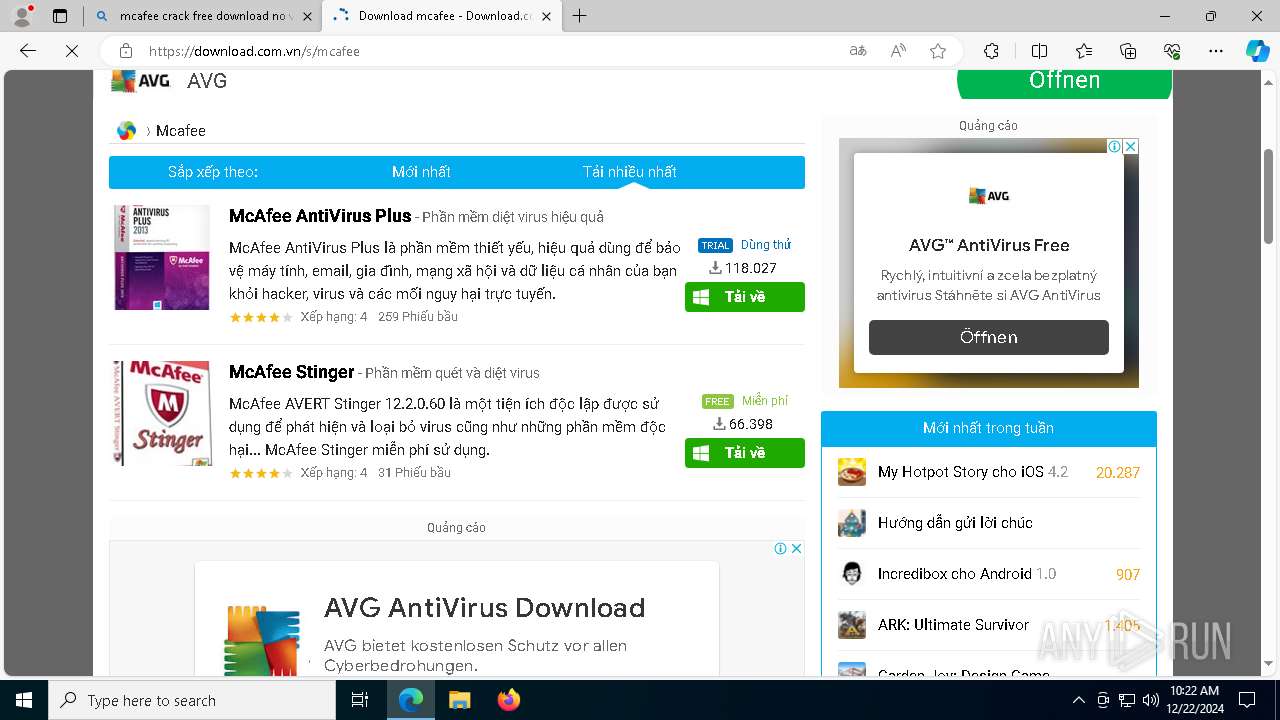Click the AntiVirus Plus star rating
Screen dimensions: 1280x720
click(261, 317)
